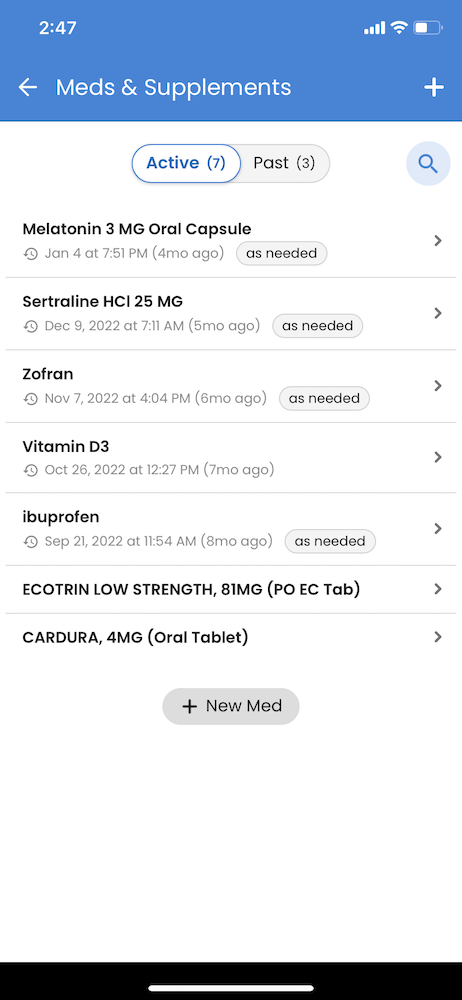
Task: Tap history clock icon under Sertraline
Action: [x=31, y=327]
